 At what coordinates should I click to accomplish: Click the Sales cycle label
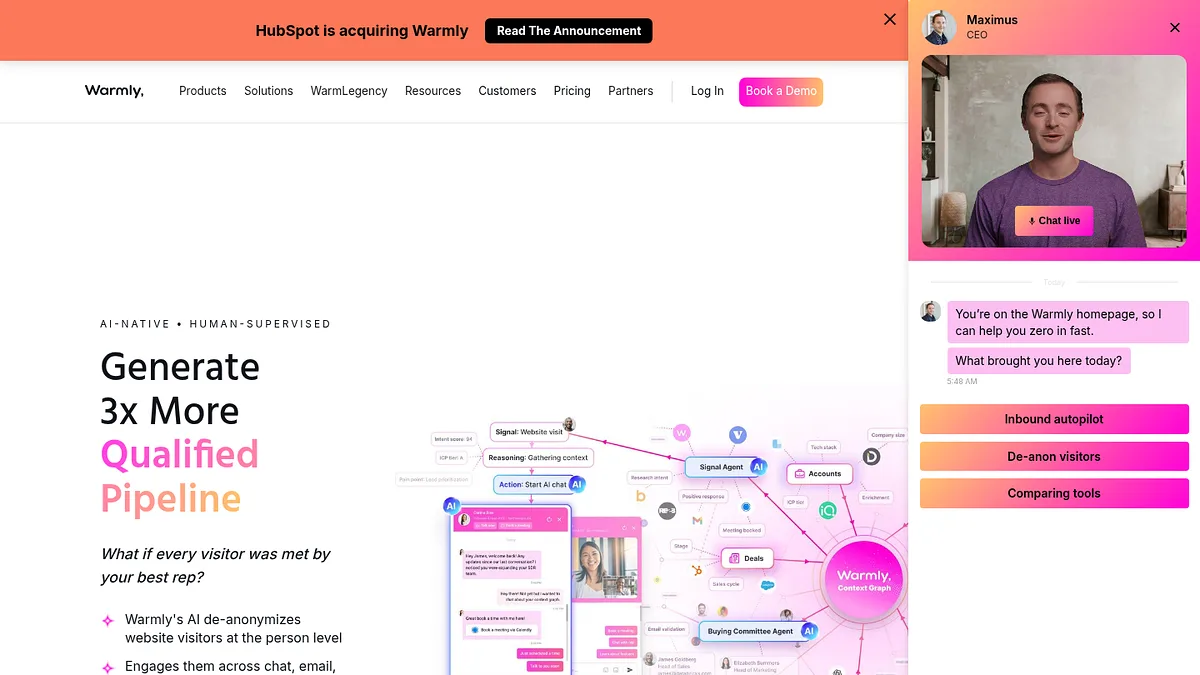(726, 584)
